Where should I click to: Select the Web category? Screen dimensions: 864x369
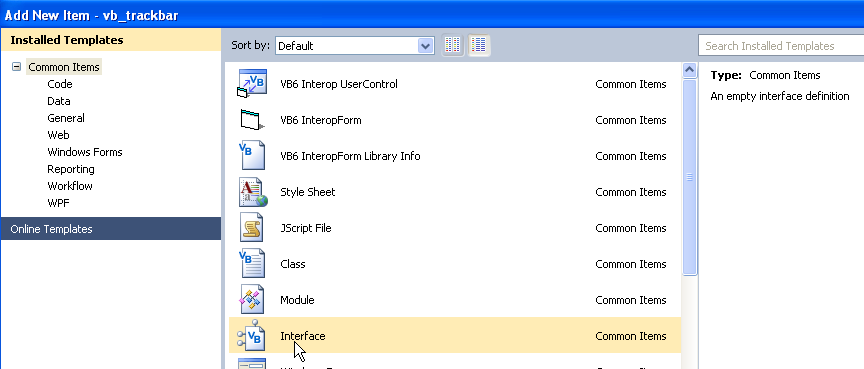[x=58, y=135]
